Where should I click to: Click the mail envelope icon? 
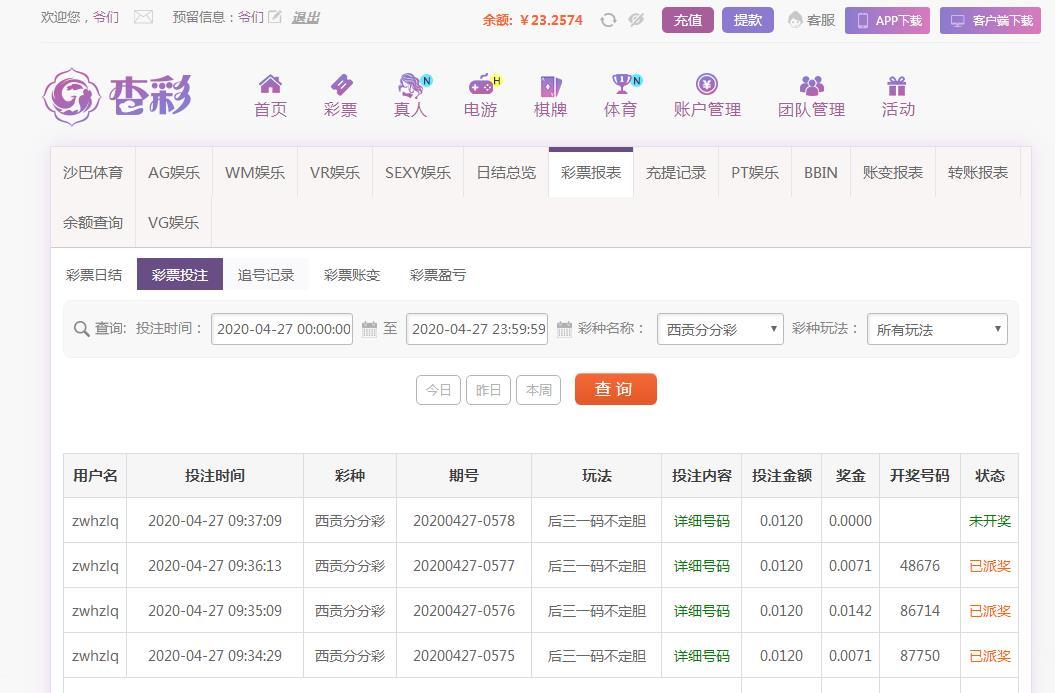tap(144, 17)
